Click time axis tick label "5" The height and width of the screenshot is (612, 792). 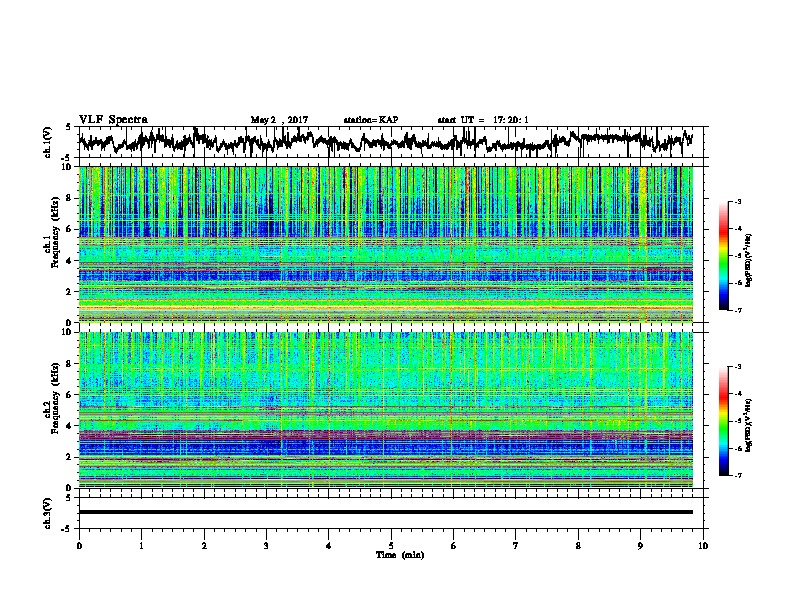pyautogui.click(x=391, y=546)
